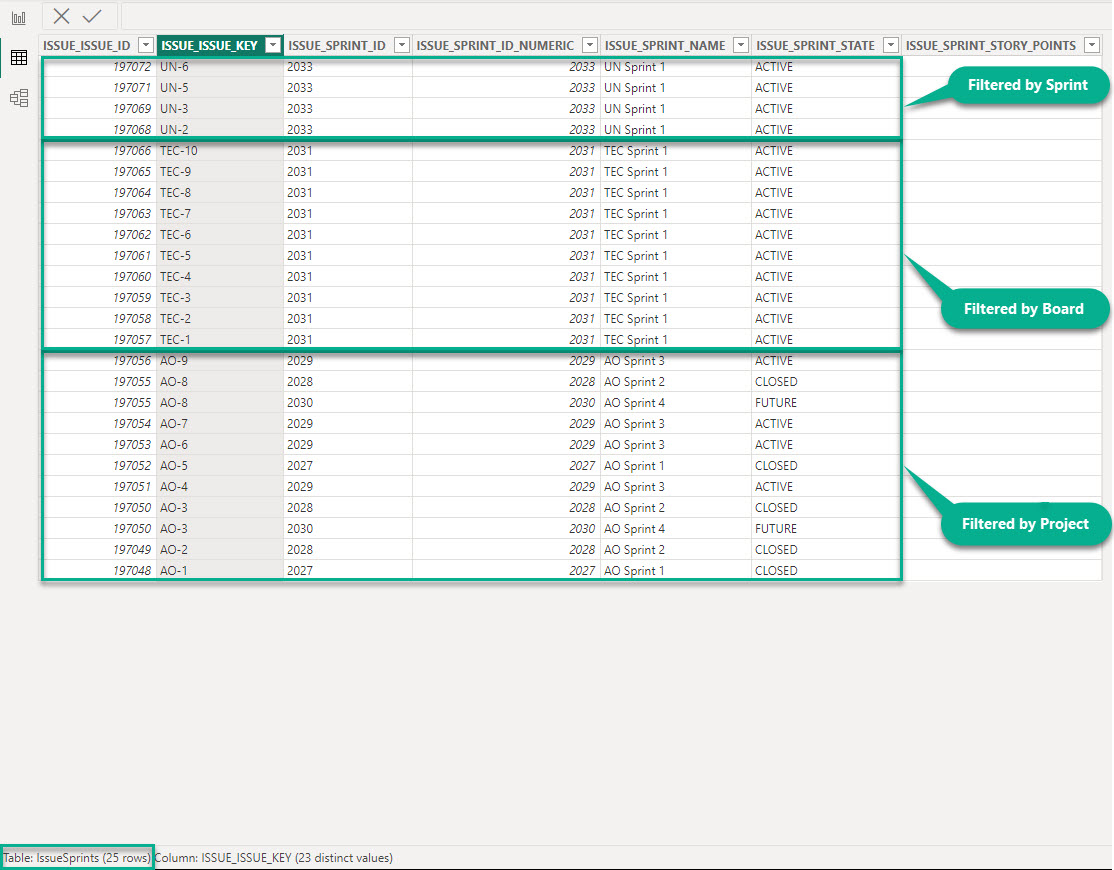
Task: Click the Filtered by Board callout label
Action: 1023,309
